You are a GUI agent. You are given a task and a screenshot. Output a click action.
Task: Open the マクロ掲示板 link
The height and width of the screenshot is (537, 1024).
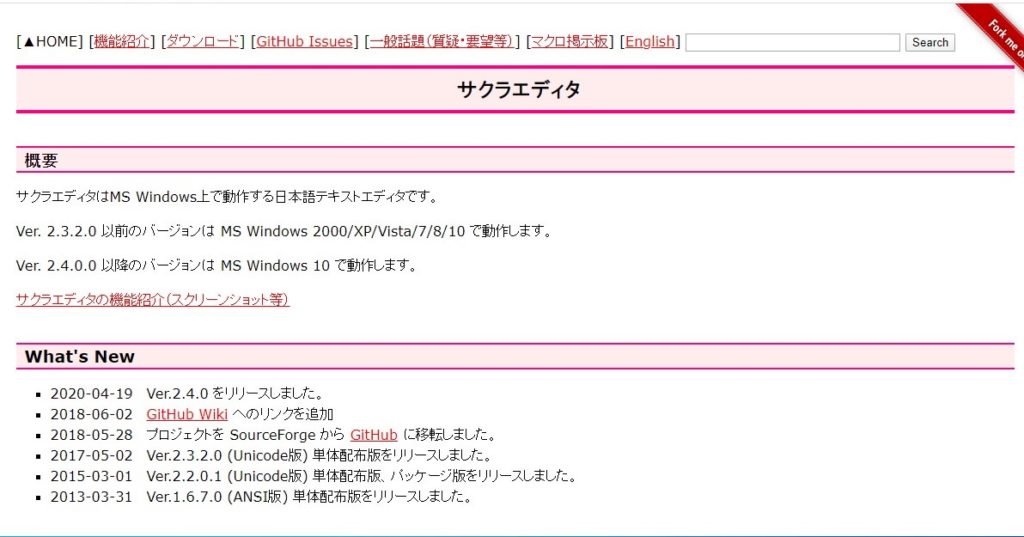pyautogui.click(x=569, y=42)
